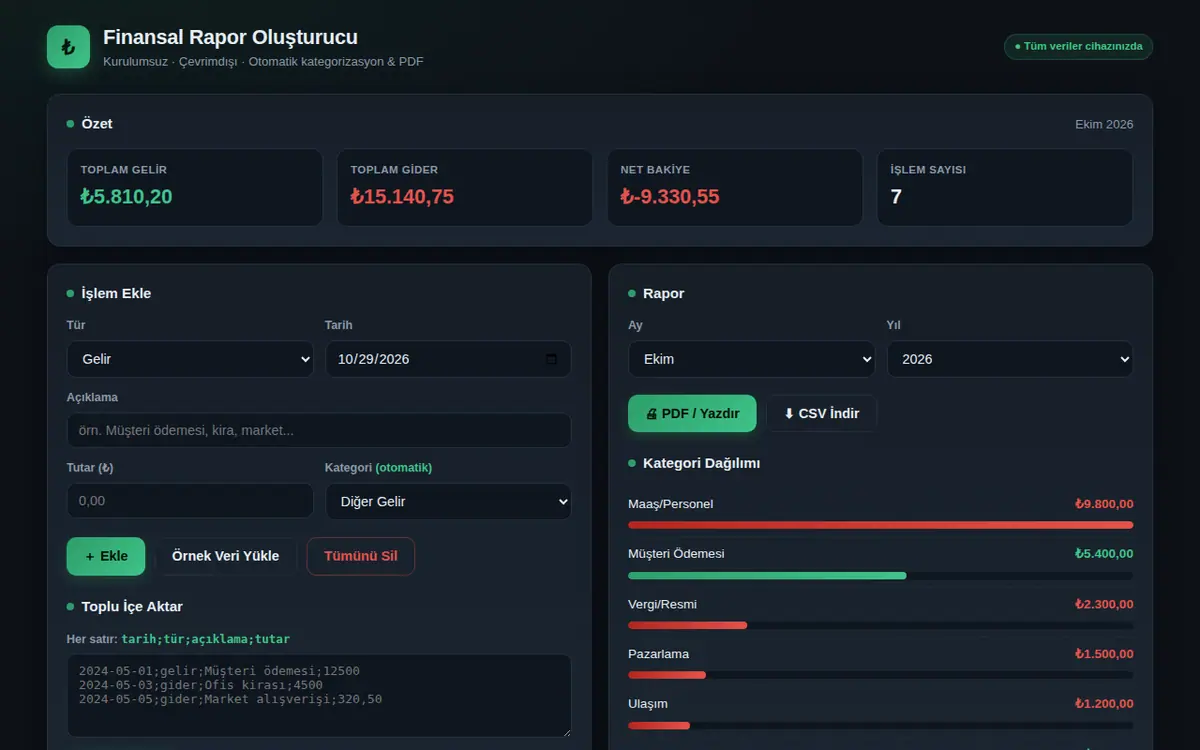This screenshot has width=1200, height=750.
Task: Click the Tarih date field 10/29/2026
Action: click(448, 359)
